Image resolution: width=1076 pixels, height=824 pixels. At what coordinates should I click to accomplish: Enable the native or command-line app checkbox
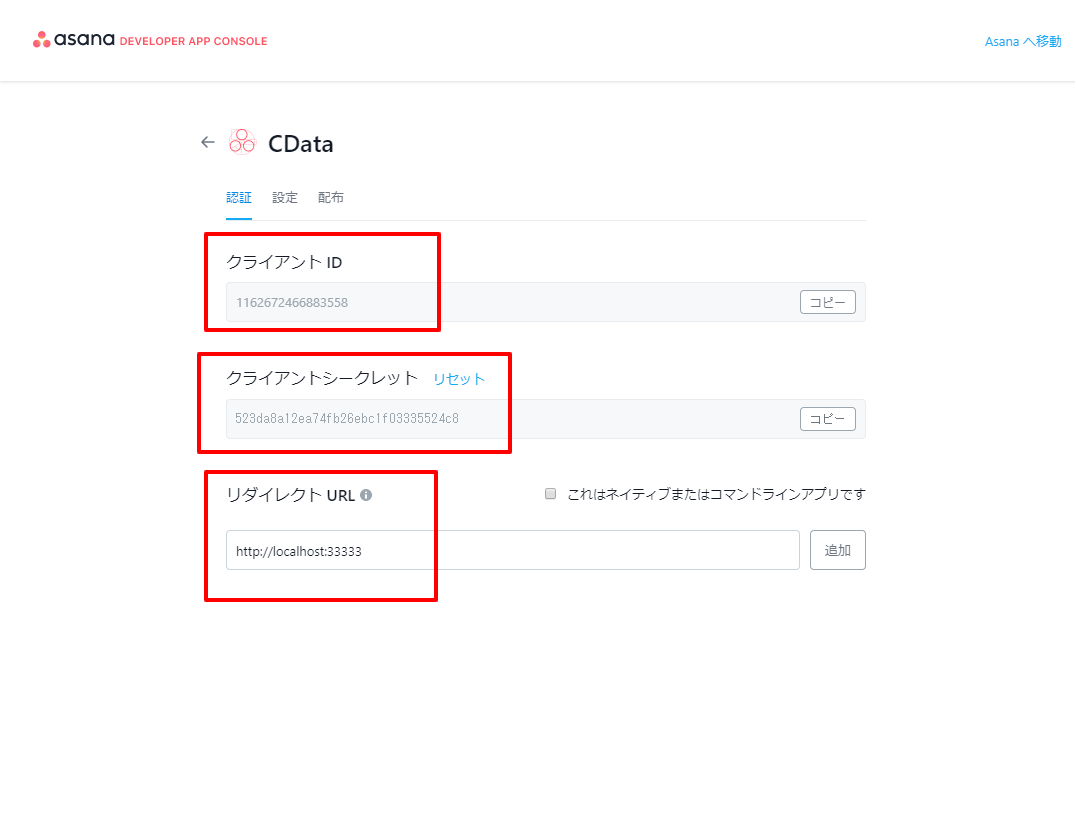(550, 494)
